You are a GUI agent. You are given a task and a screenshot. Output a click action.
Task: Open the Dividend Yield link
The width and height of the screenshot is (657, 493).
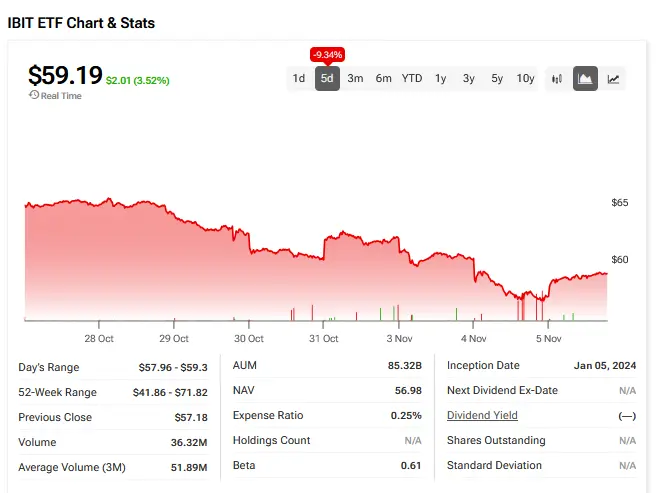[482, 415]
